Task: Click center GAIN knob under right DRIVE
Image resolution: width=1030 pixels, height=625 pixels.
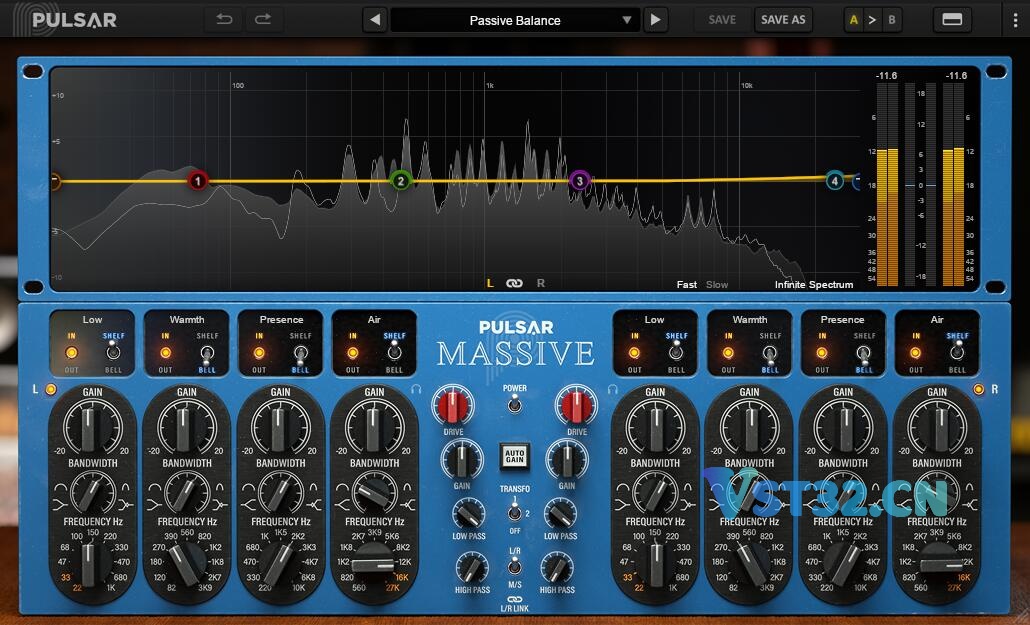Action: pyautogui.click(x=567, y=460)
